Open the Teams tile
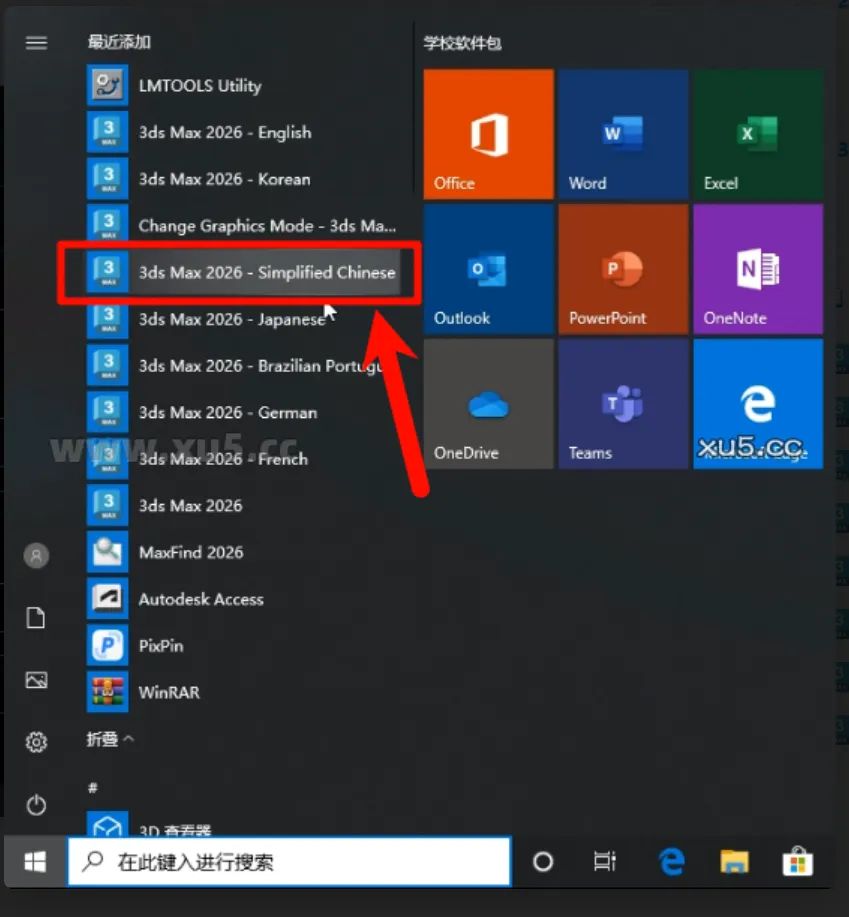Image resolution: width=849 pixels, height=917 pixels. (x=623, y=404)
